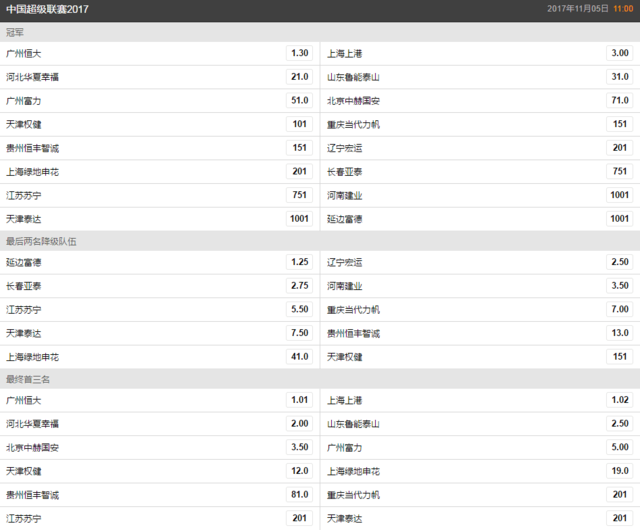This screenshot has height=530, width=640.
Task: Select 上海上港 champion odds 3.00
Action: pyautogui.click(x=620, y=53)
